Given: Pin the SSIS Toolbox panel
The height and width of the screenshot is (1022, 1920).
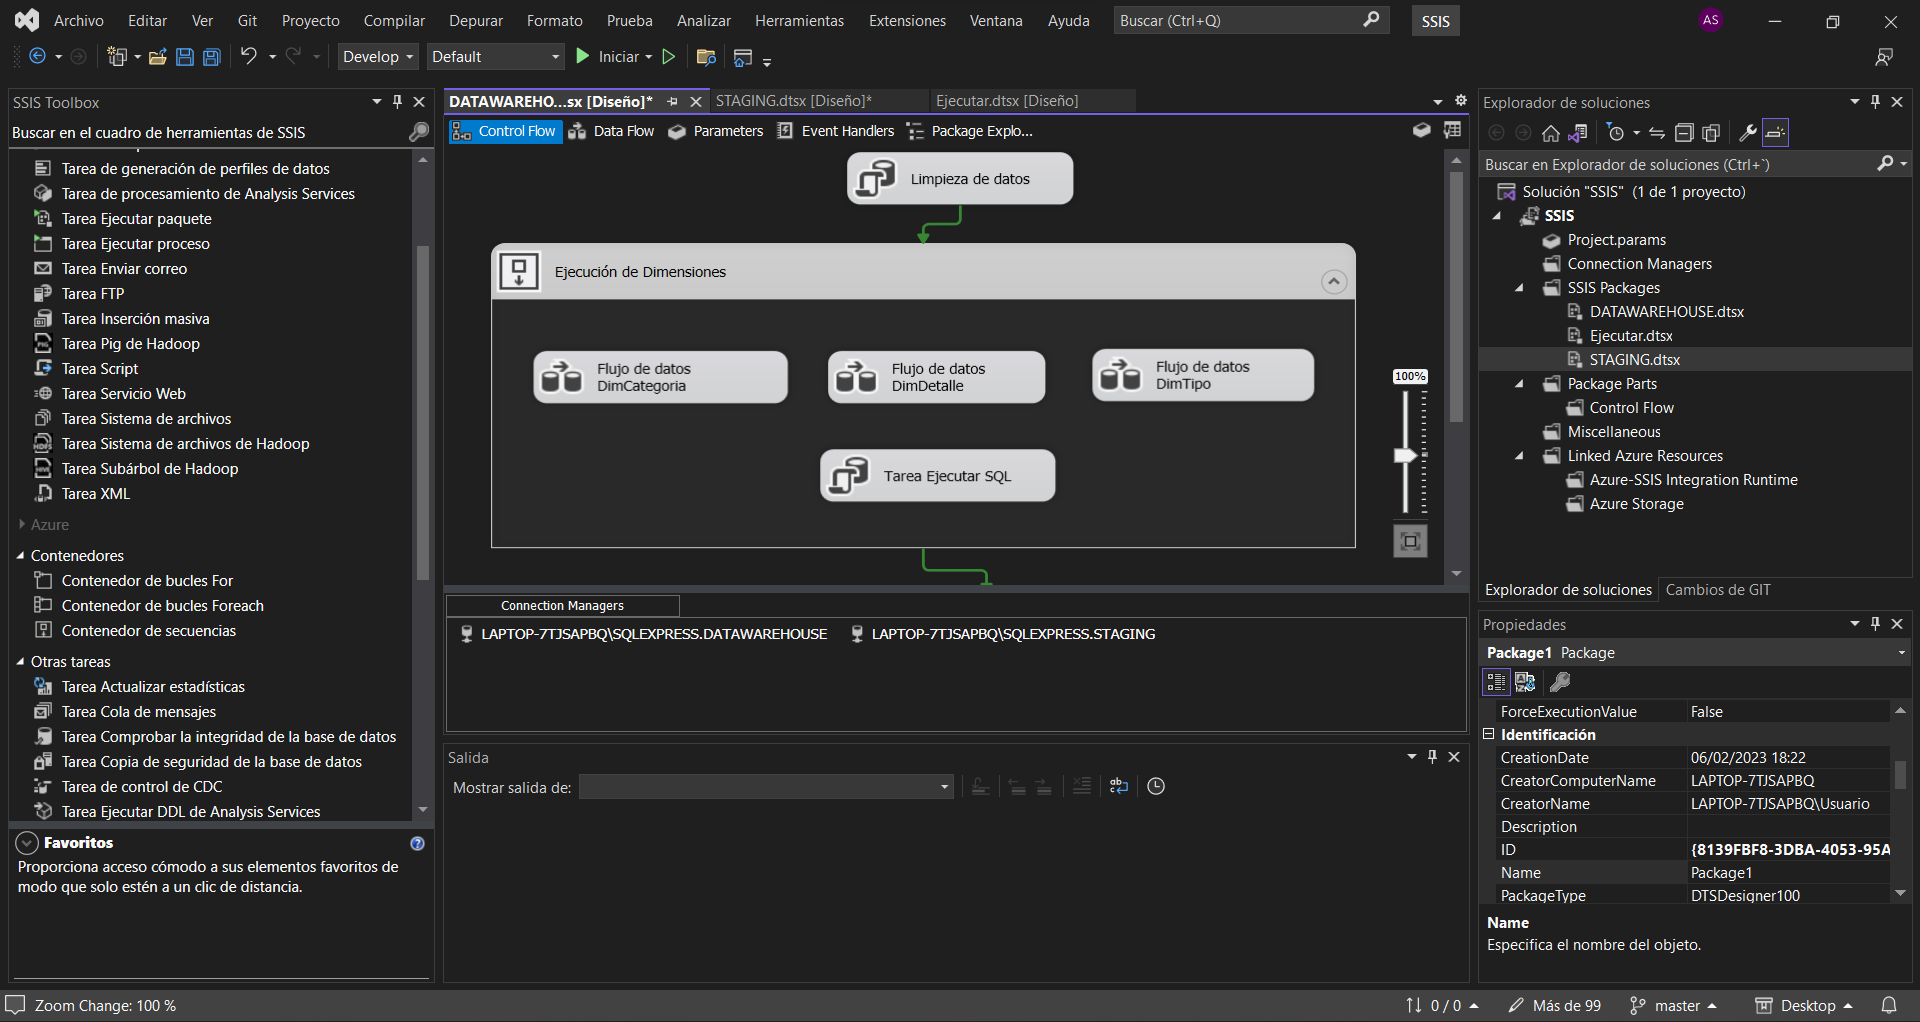Looking at the screenshot, I should [x=397, y=102].
